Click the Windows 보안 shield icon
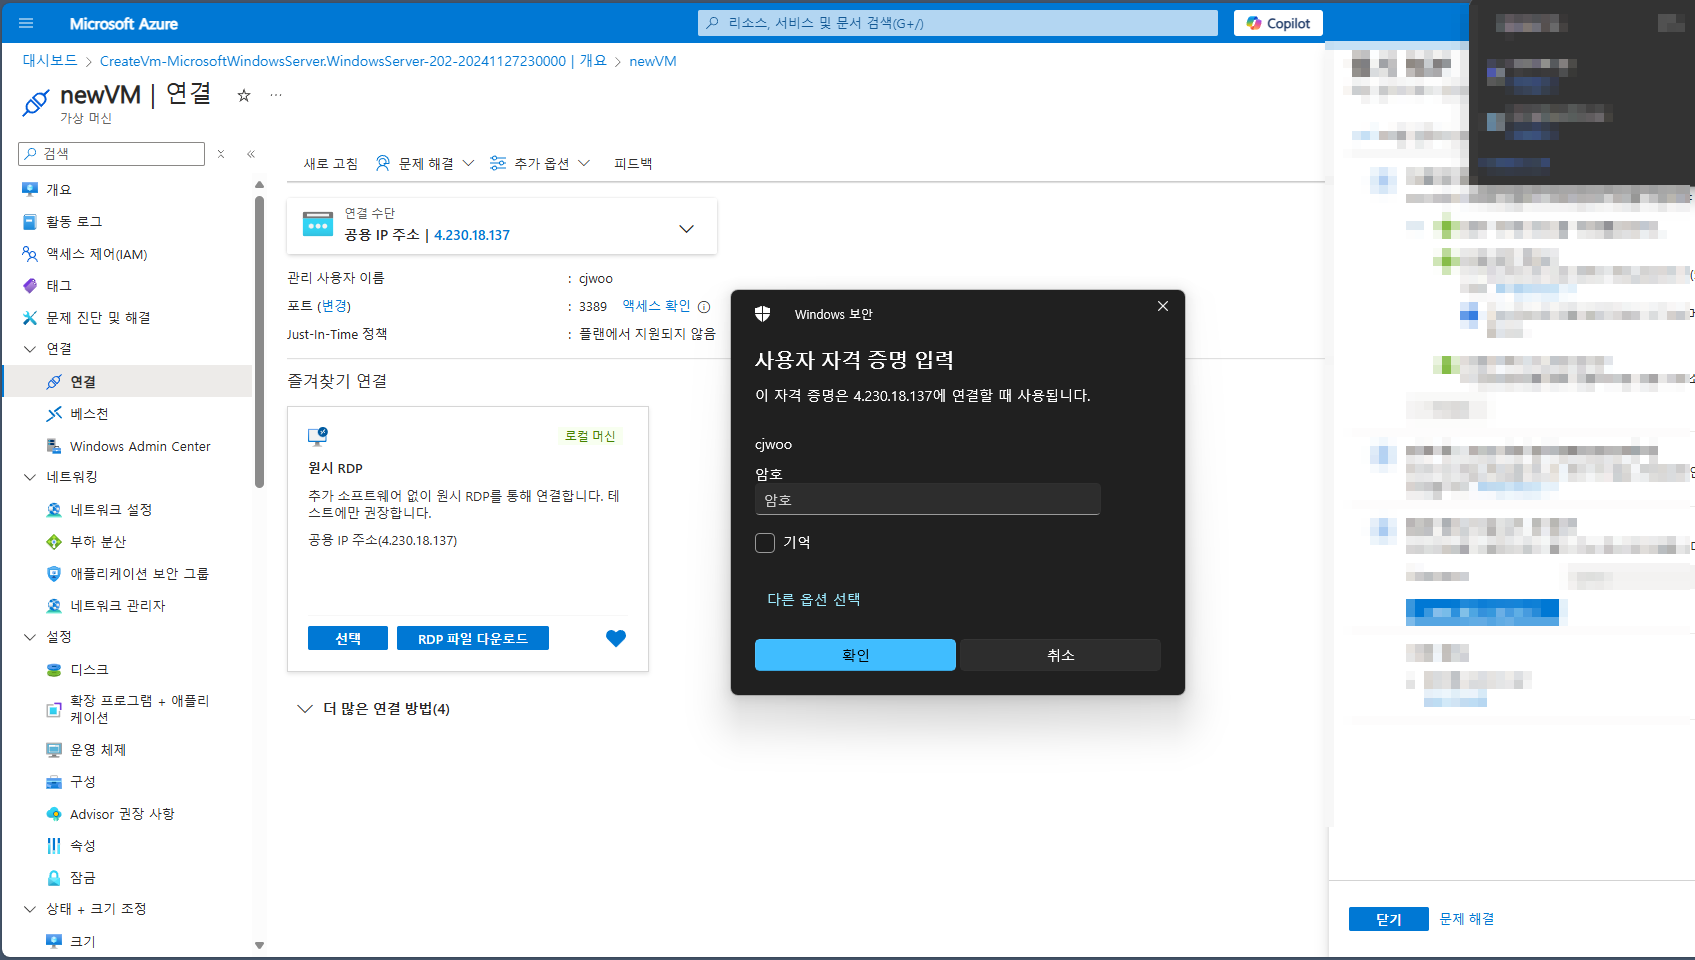1695x960 pixels. [x=763, y=314]
